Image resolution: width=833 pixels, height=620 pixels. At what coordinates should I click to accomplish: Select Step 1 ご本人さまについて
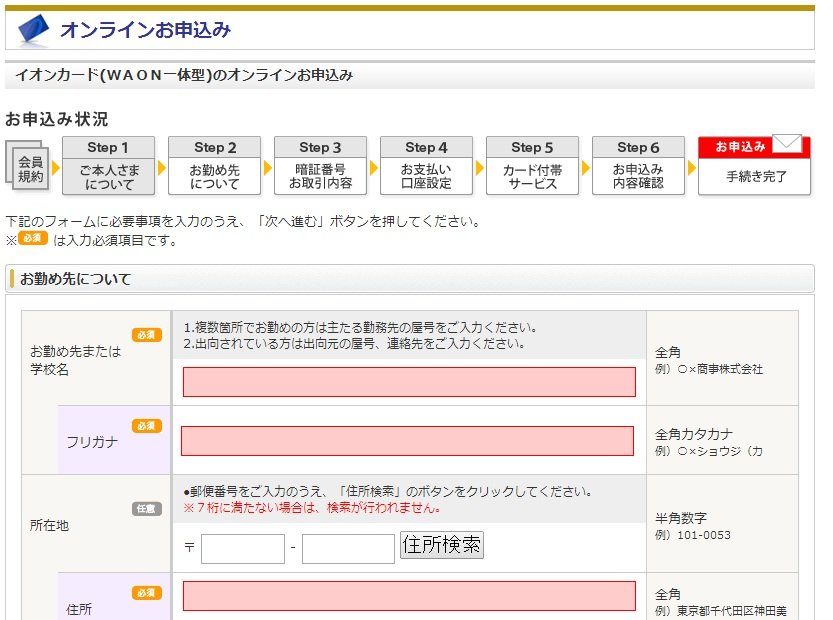pos(108,166)
